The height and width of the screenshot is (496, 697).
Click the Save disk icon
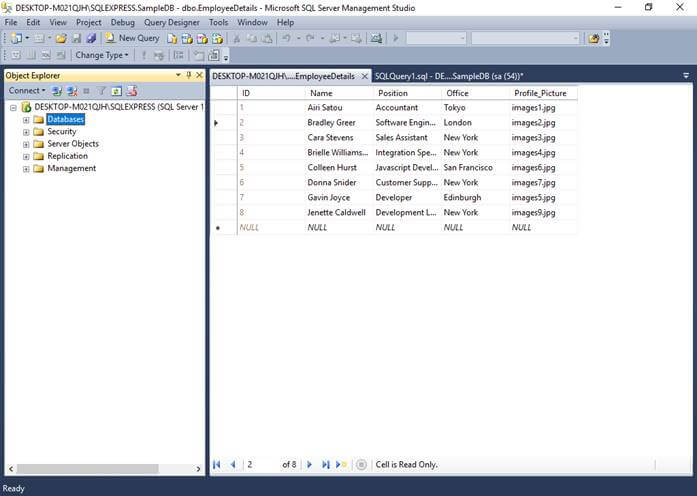(76, 39)
